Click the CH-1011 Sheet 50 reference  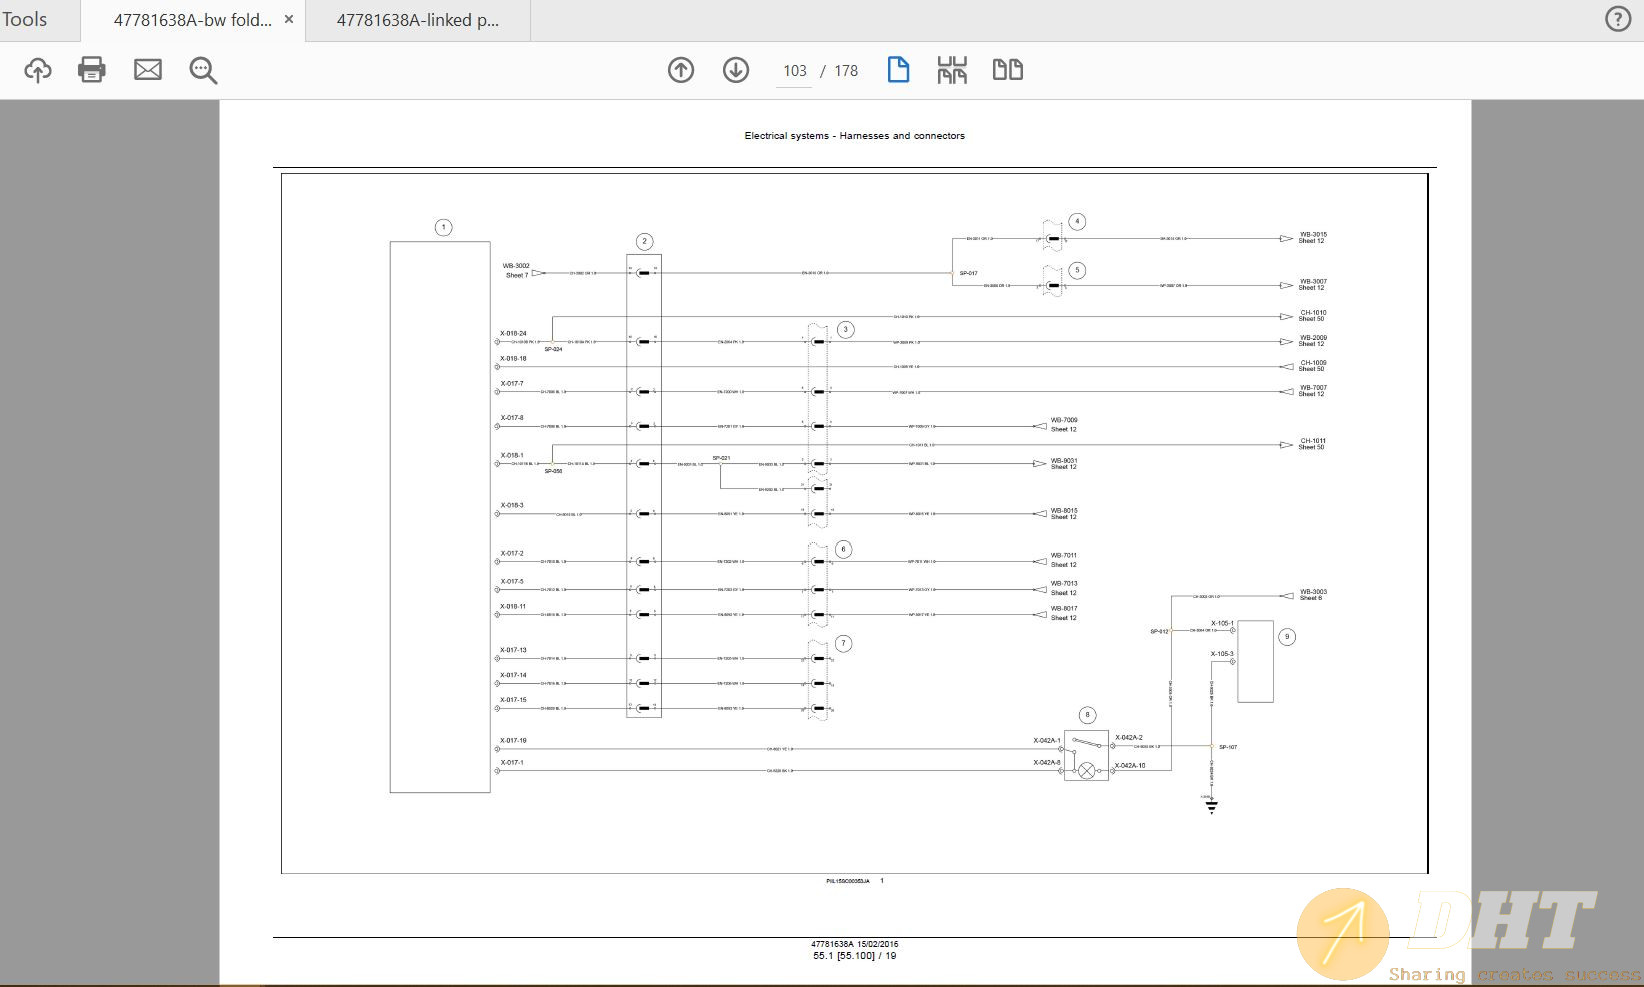click(1312, 444)
